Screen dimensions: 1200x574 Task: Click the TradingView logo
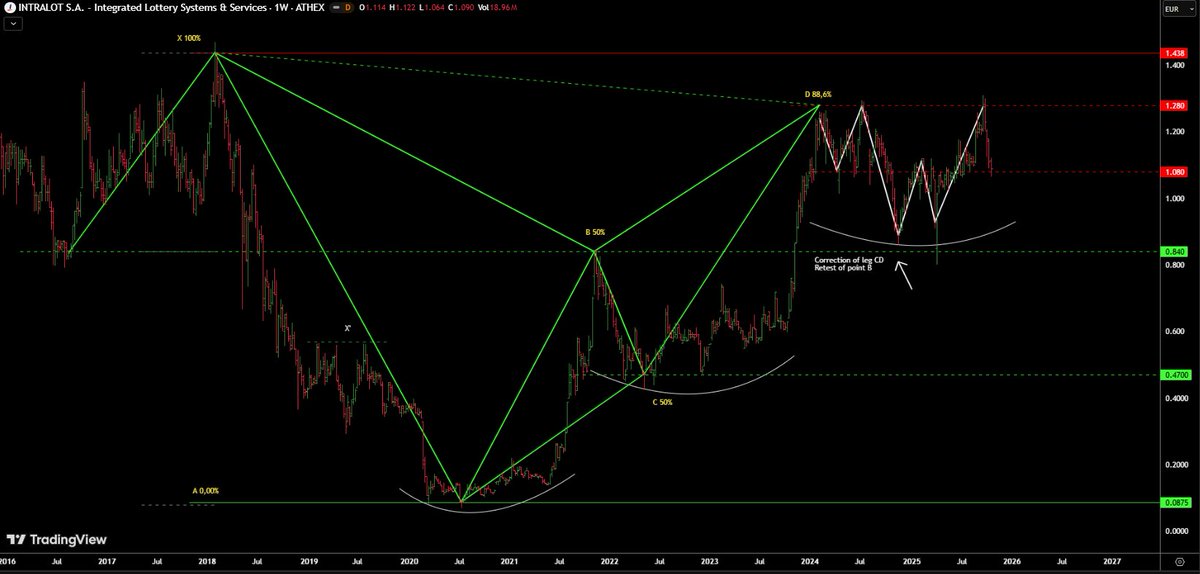[x=57, y=538]
